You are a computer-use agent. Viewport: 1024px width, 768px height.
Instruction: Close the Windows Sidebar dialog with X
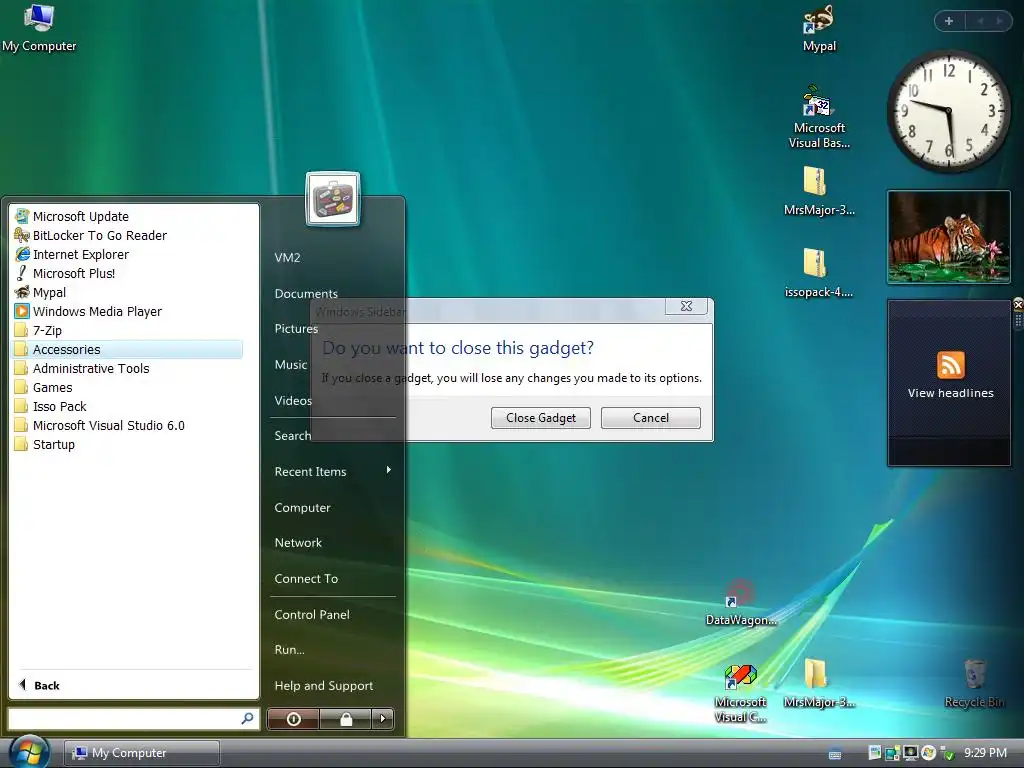(x=686, y=306)
